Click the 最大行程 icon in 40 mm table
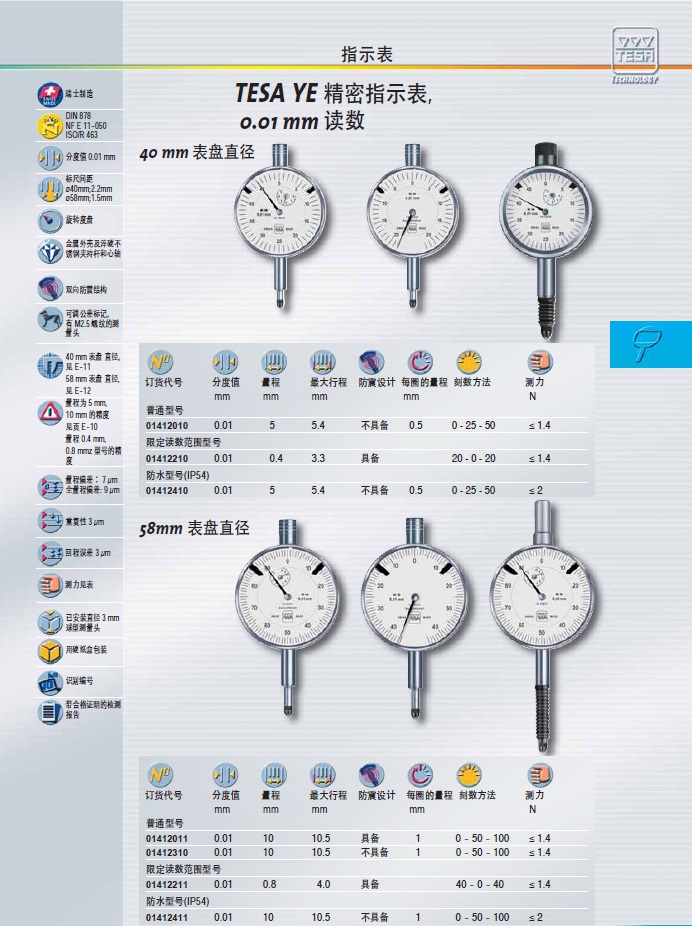 click(x=322, y=361)
